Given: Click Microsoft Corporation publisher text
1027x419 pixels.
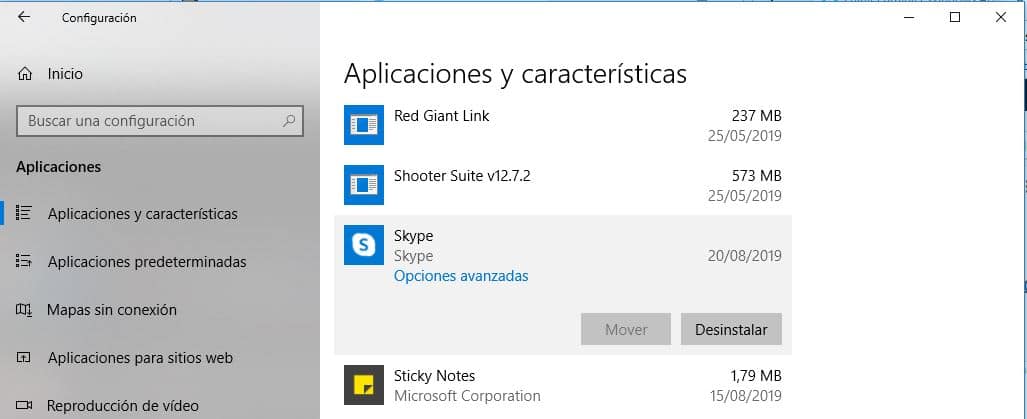Looking at the screenshot, I should pyautogui.click(x=467, y=396).
